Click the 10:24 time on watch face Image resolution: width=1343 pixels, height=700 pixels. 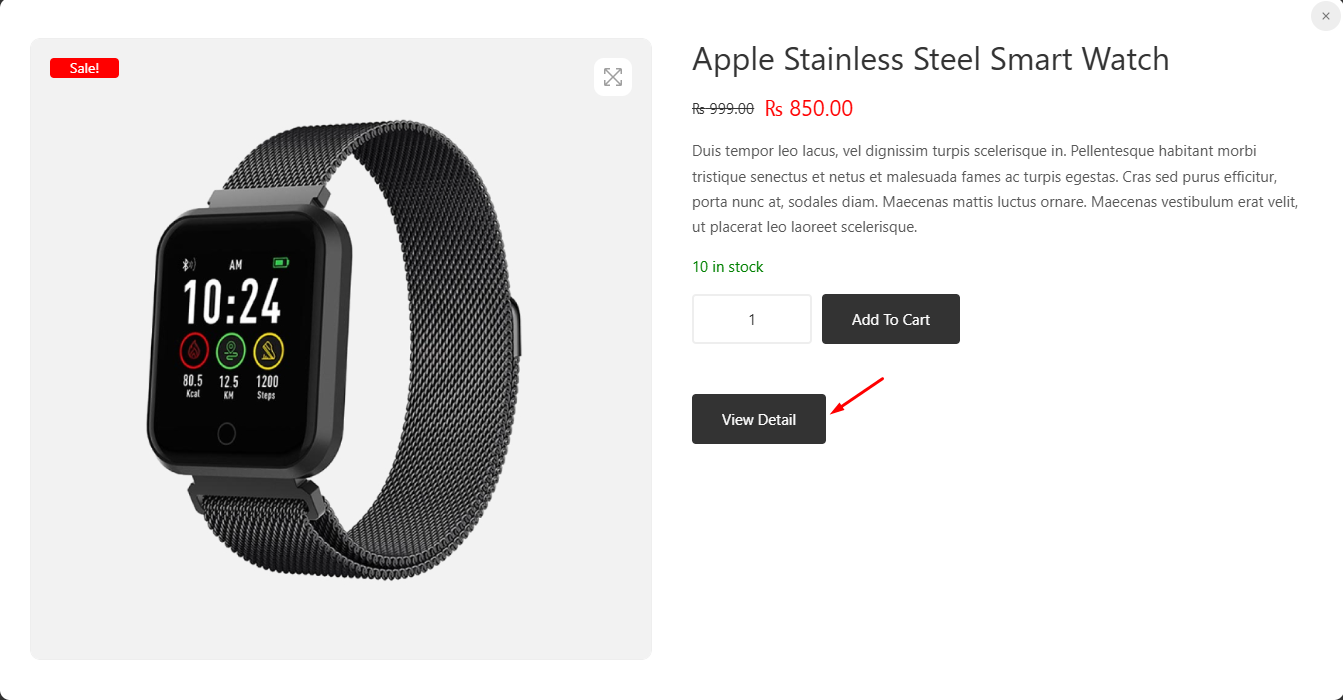[232, 302]
